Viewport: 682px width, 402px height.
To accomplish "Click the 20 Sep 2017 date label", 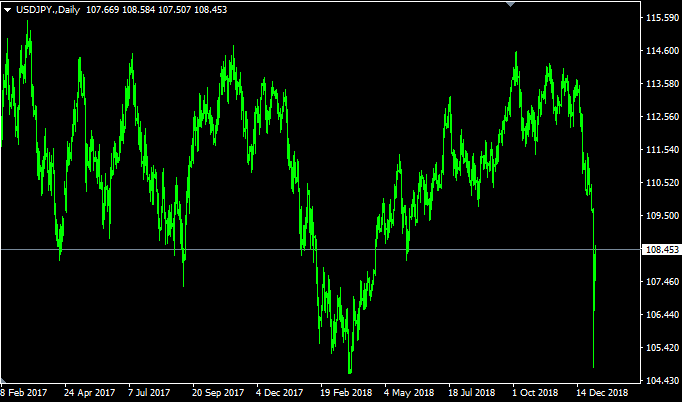I will 218,393.
